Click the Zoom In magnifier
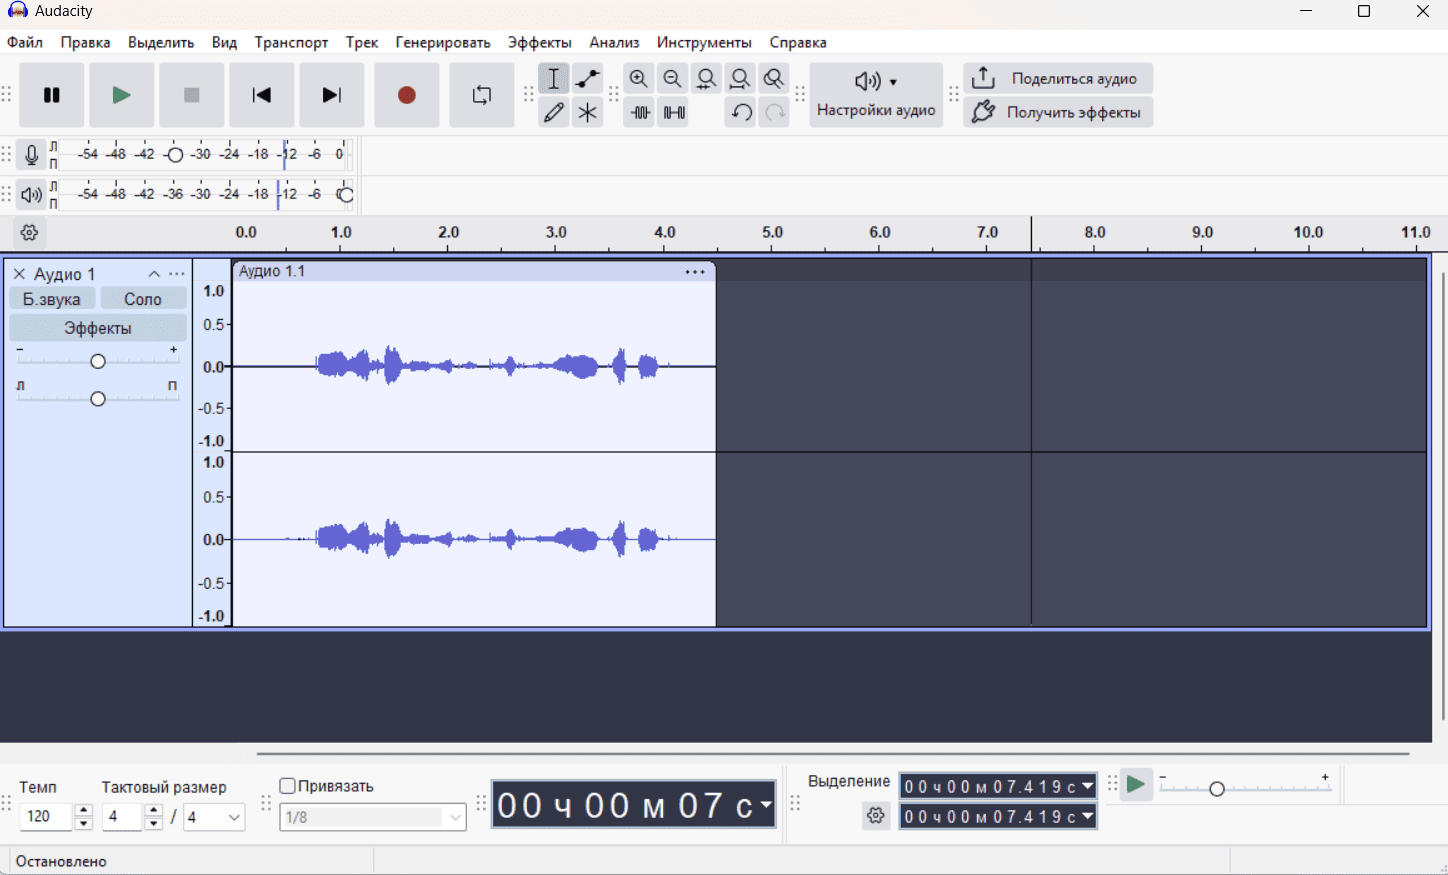1448x875 pixels. (639, 79)
